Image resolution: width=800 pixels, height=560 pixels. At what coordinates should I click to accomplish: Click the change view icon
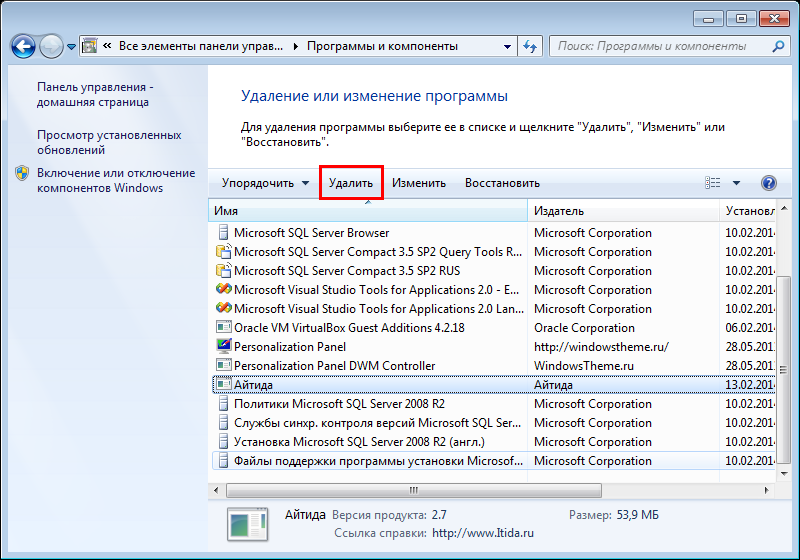(713, 183)
